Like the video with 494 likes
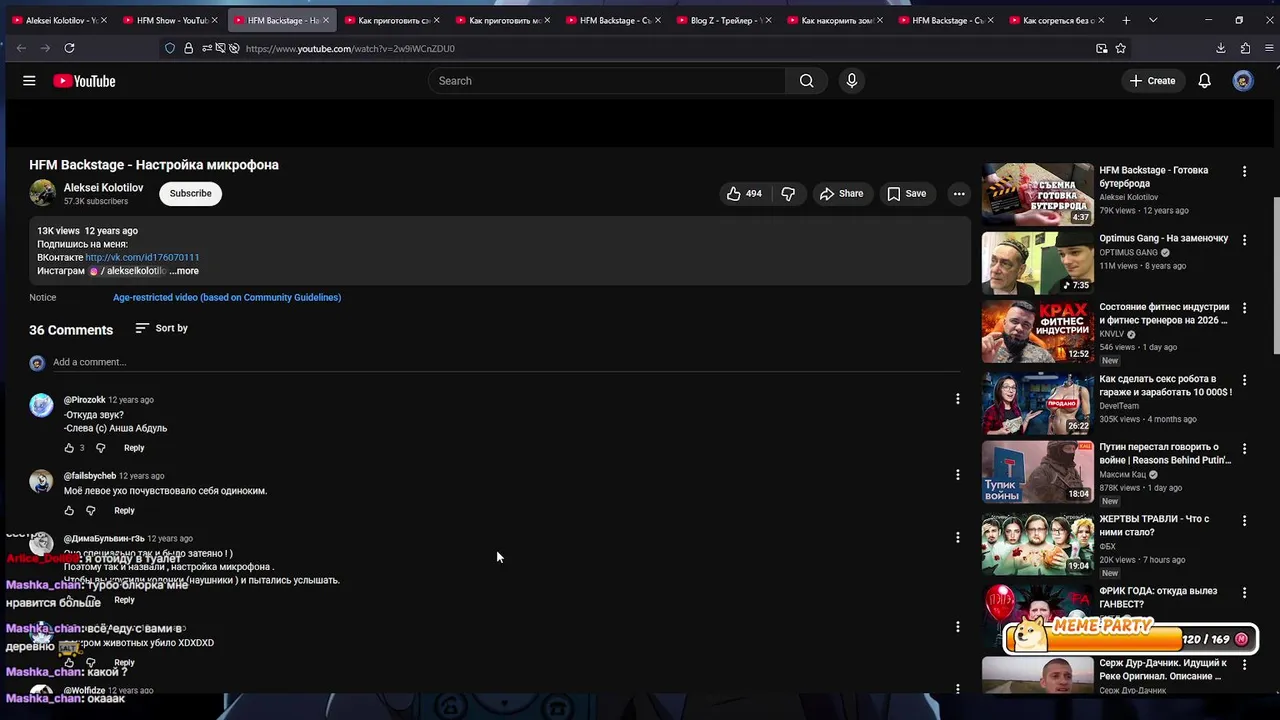The height and width of the screenshot is (720, 1280). click(x=744, y=194)
